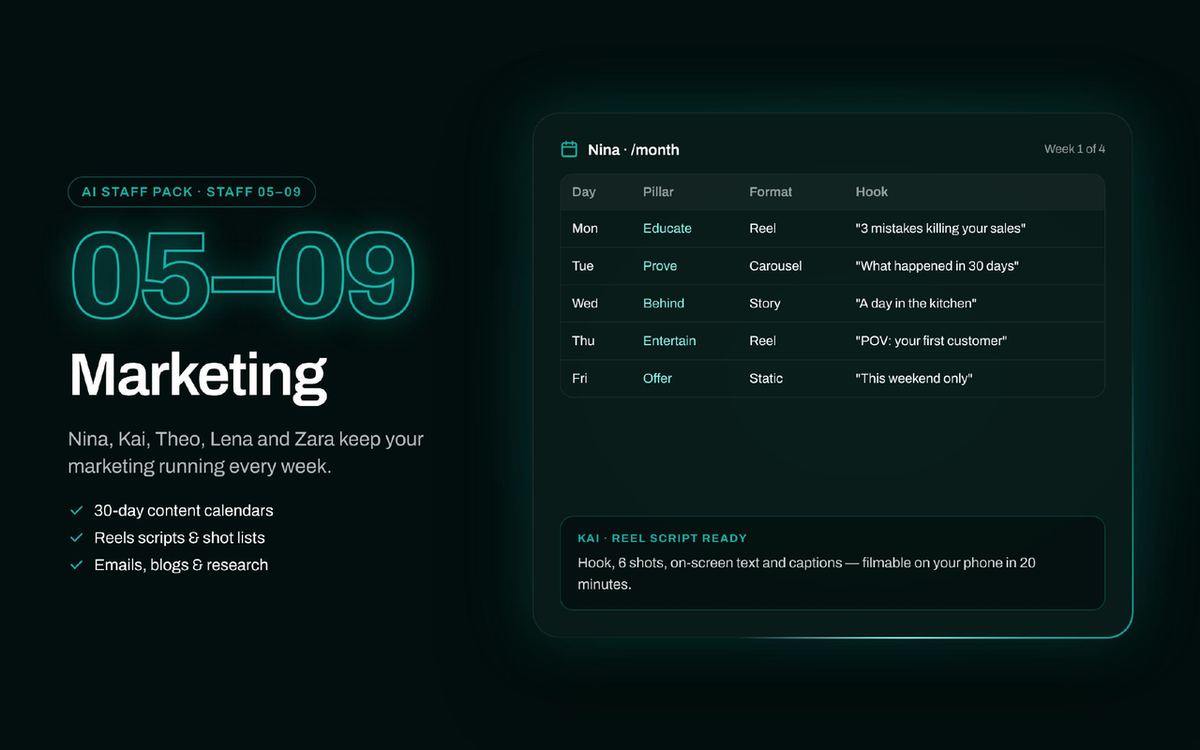Screen dimensions: 1200x750
Task: Click the hook "POV: your first customer"
Action: click(932, 341)
